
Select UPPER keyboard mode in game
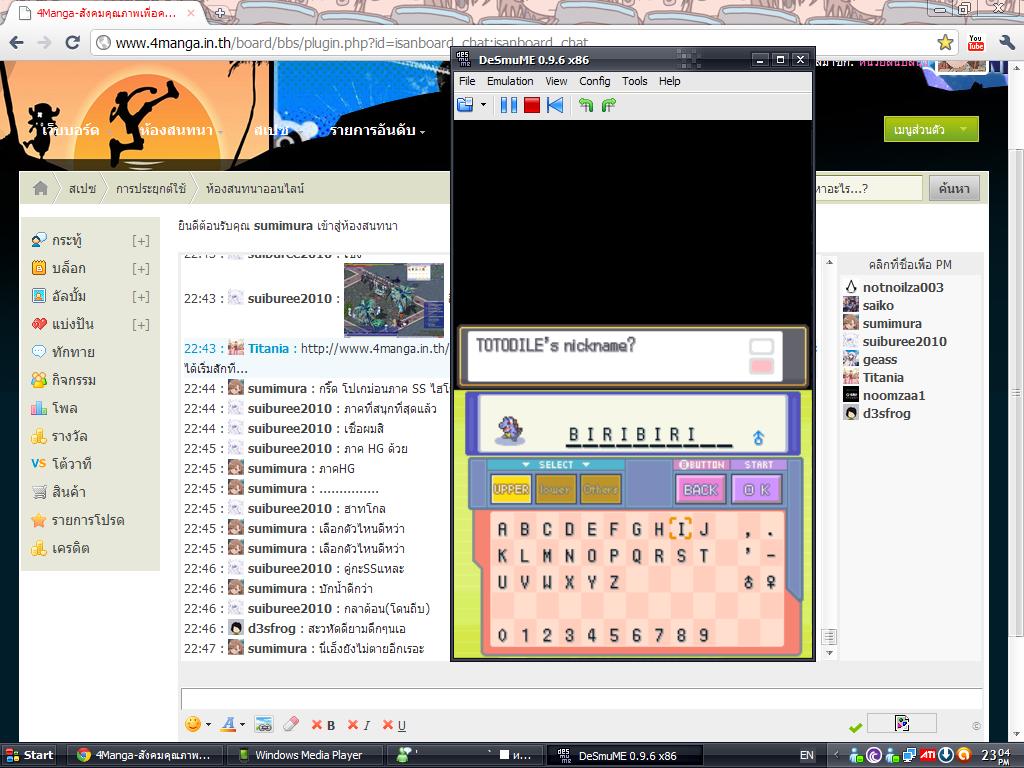[511, 489]
